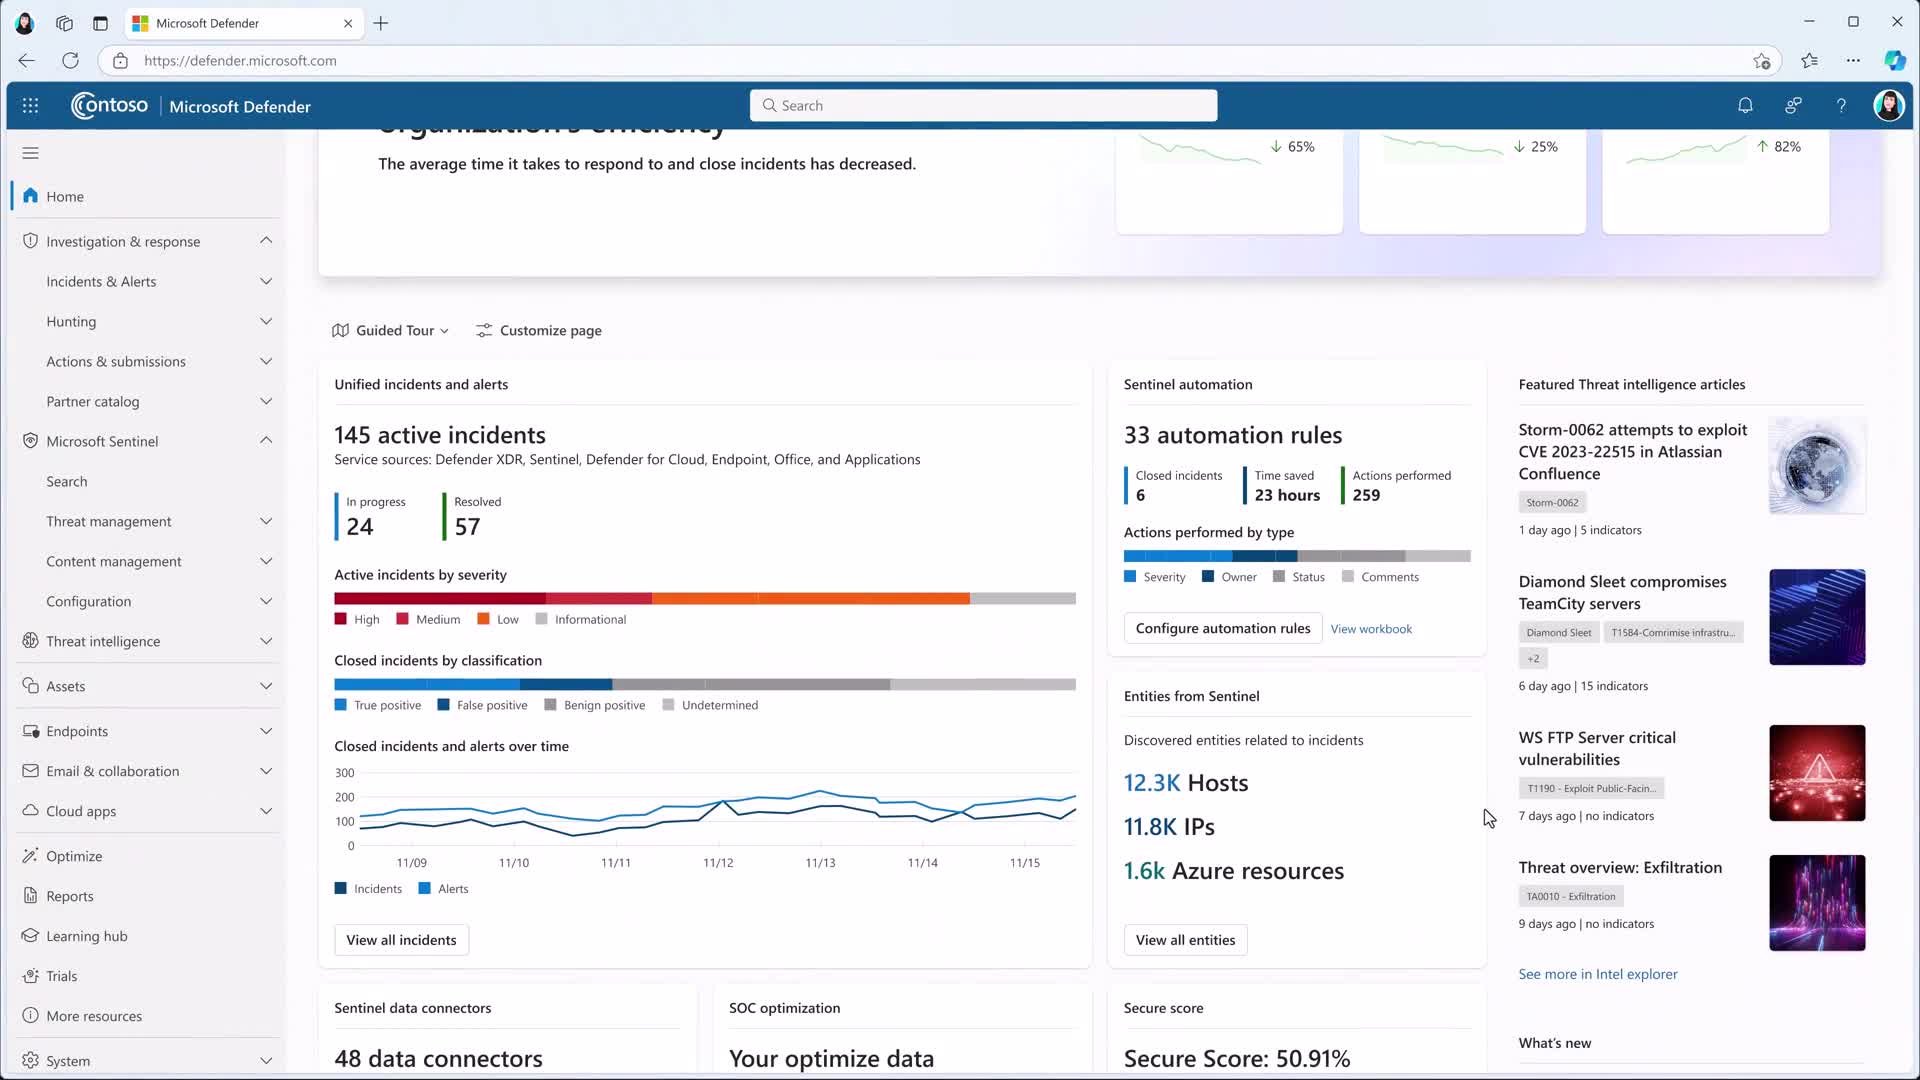Click the Optimize wand icon
This screenshot has width=1920, height=1080.
coord(30,856)
